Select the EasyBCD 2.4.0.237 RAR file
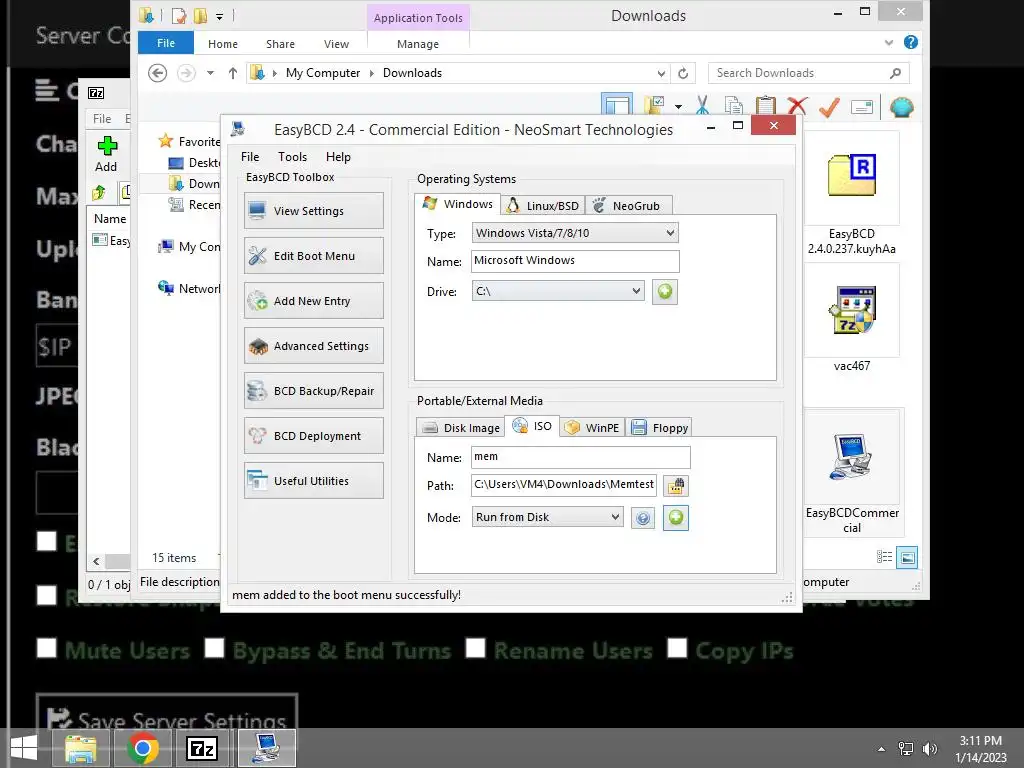Viewport: 1024px width, 768px height. [852, 194]
